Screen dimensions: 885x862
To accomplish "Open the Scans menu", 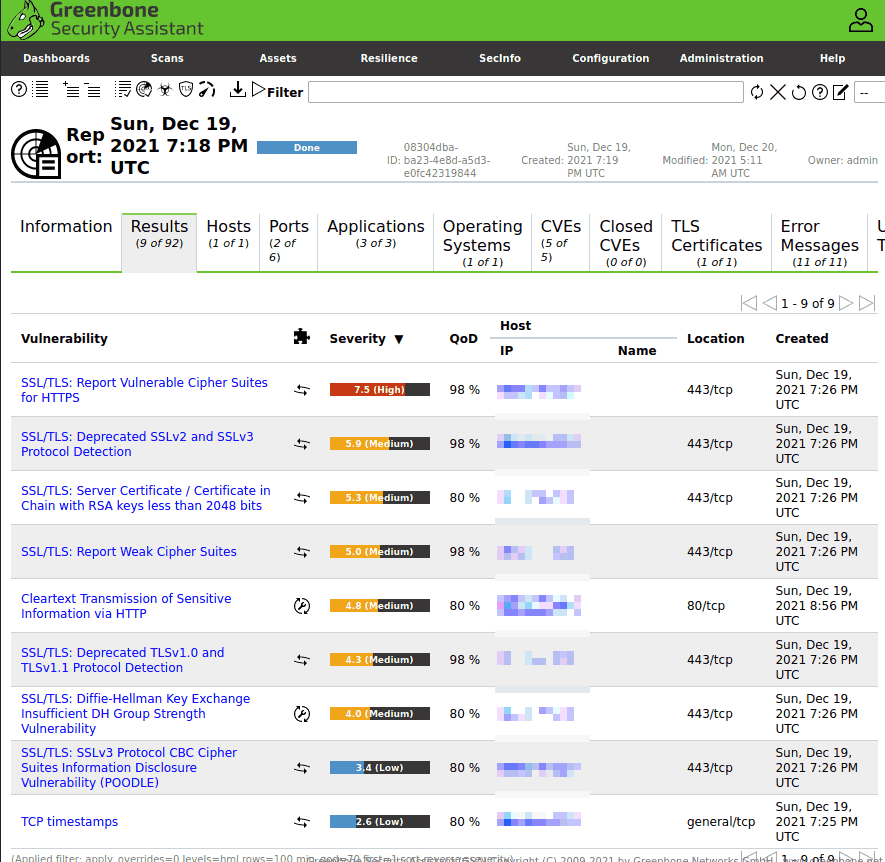I will 167,58.
